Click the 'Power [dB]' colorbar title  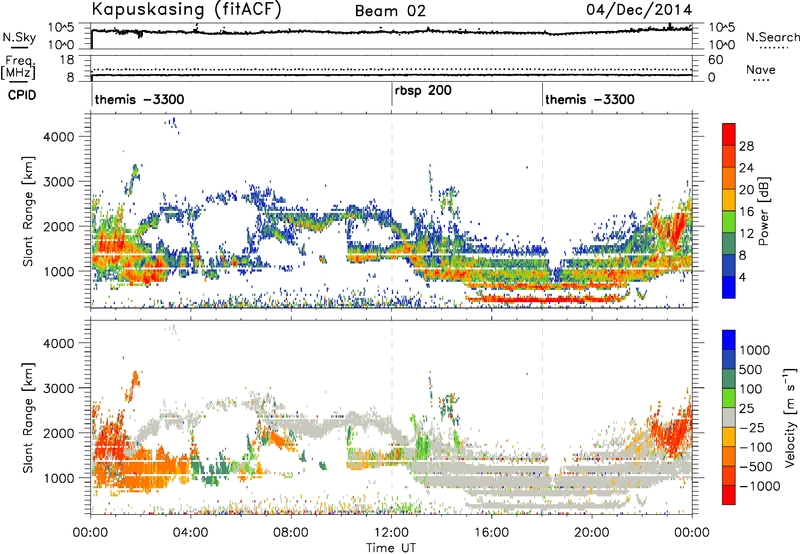pyautogui.click(x=764, y=211)
